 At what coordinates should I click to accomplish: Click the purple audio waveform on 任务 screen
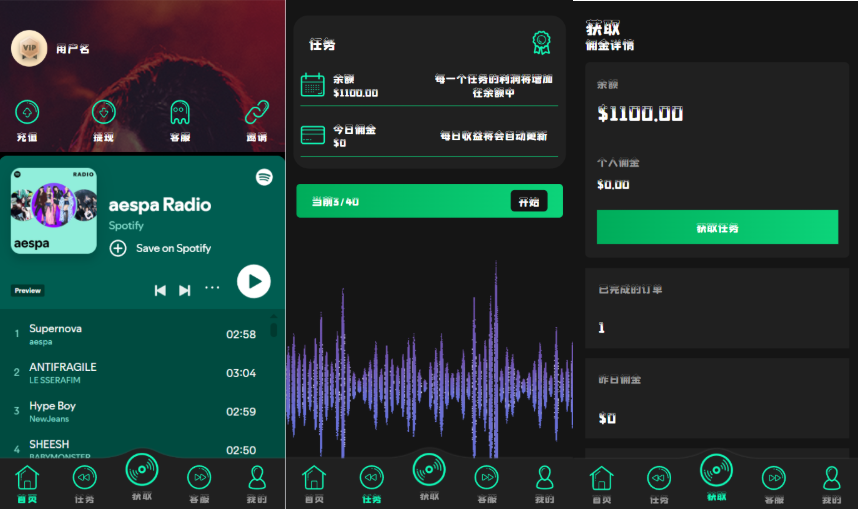tap(430, 361)
